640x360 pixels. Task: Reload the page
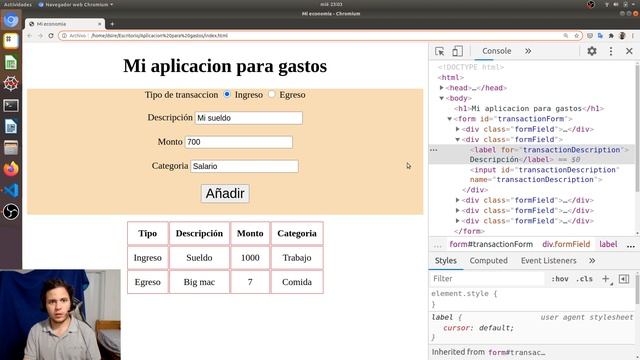pos(51,36)
